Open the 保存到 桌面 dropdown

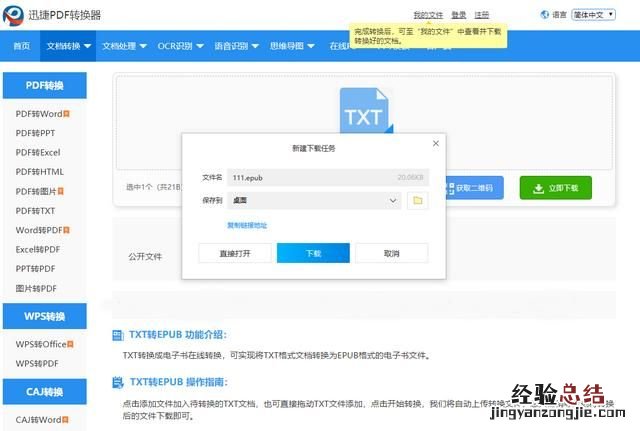click(x=314, y=200)
